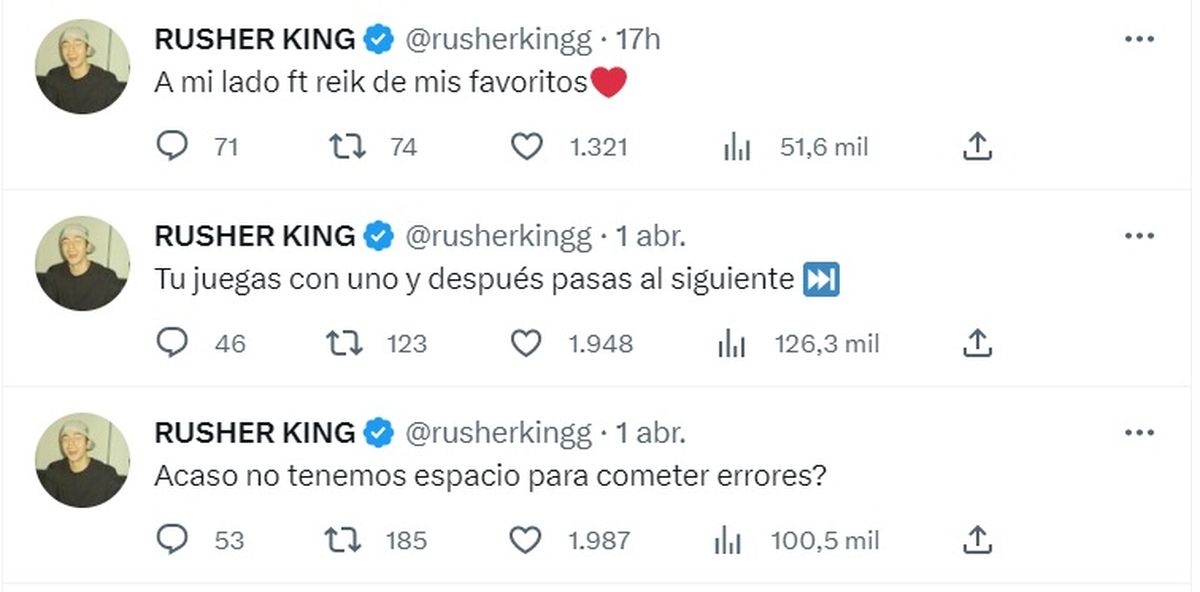This screenshot has width=1200, height=592.
Task: View analytics showing 51,6 mil views
Action: point(737,148)
